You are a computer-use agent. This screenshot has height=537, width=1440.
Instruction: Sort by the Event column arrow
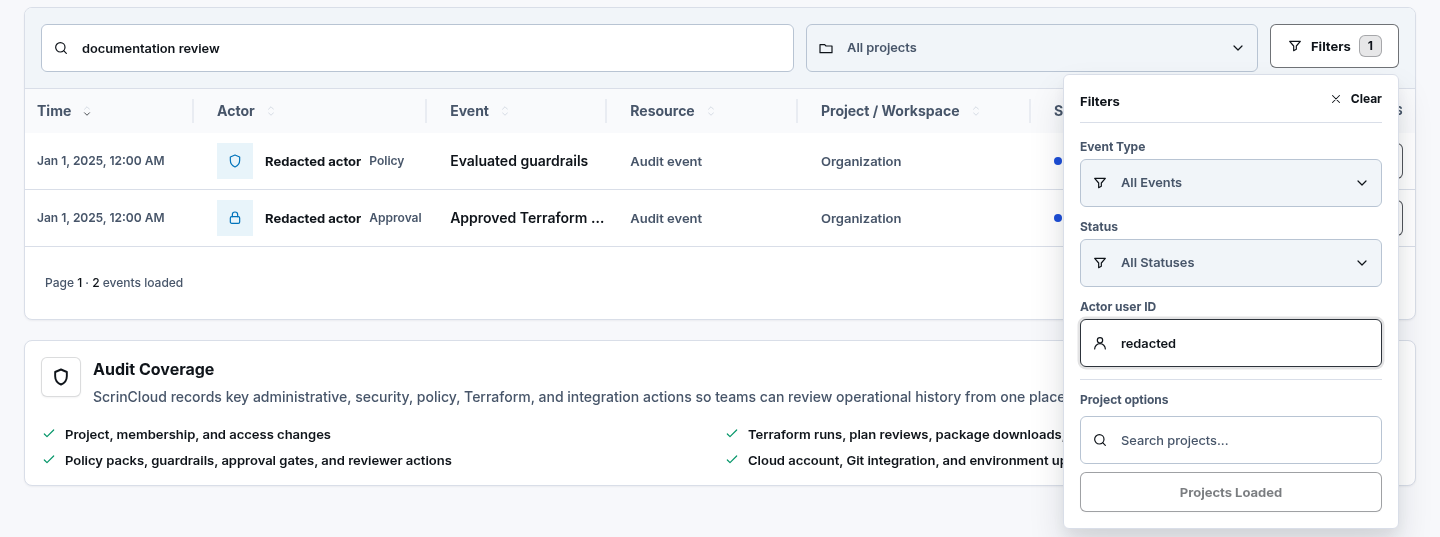point(505,112)
